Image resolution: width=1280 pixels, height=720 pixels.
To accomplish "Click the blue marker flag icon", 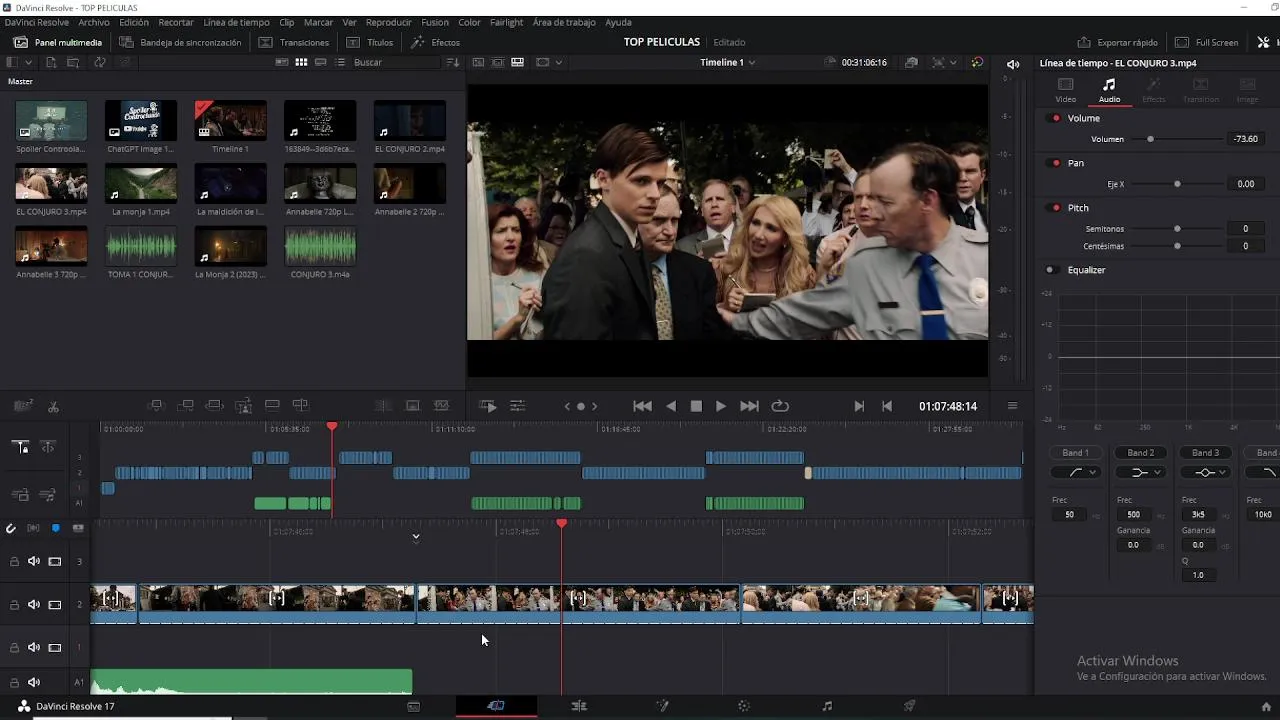I will 56,528.
